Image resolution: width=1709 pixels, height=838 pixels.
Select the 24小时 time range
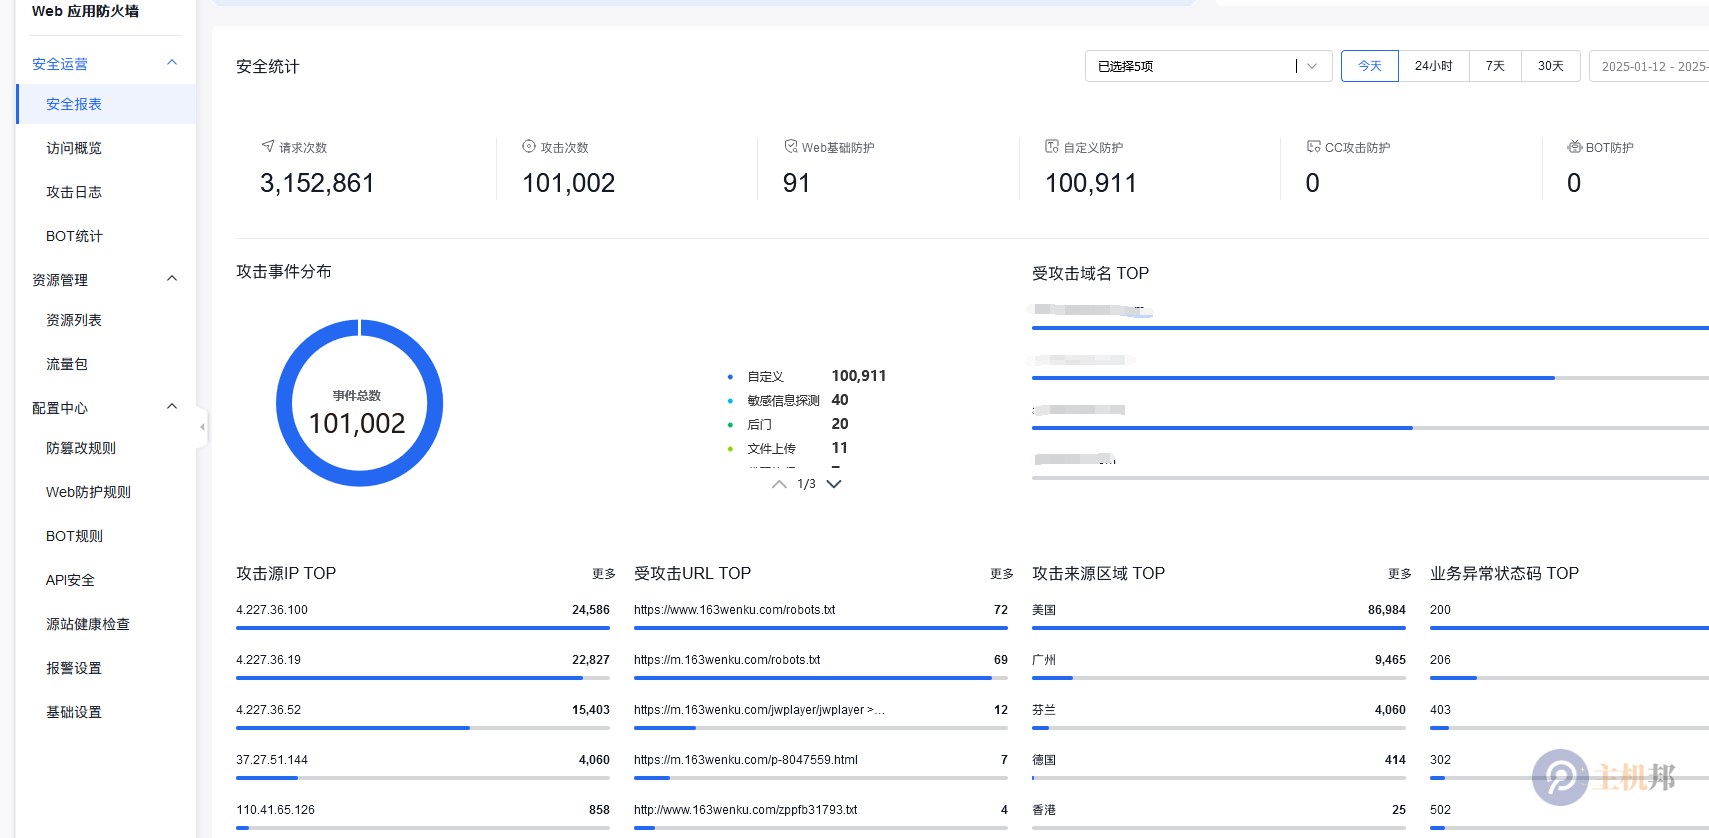[1434, 66]
